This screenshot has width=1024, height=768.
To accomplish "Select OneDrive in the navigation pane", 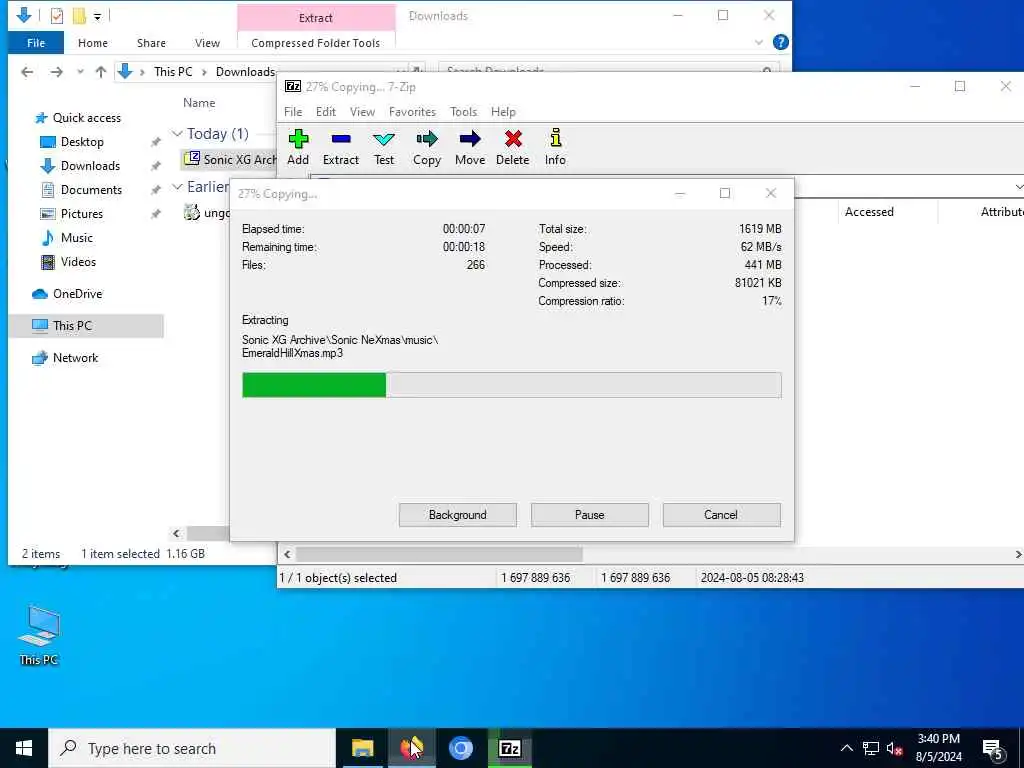I will 77,294.
